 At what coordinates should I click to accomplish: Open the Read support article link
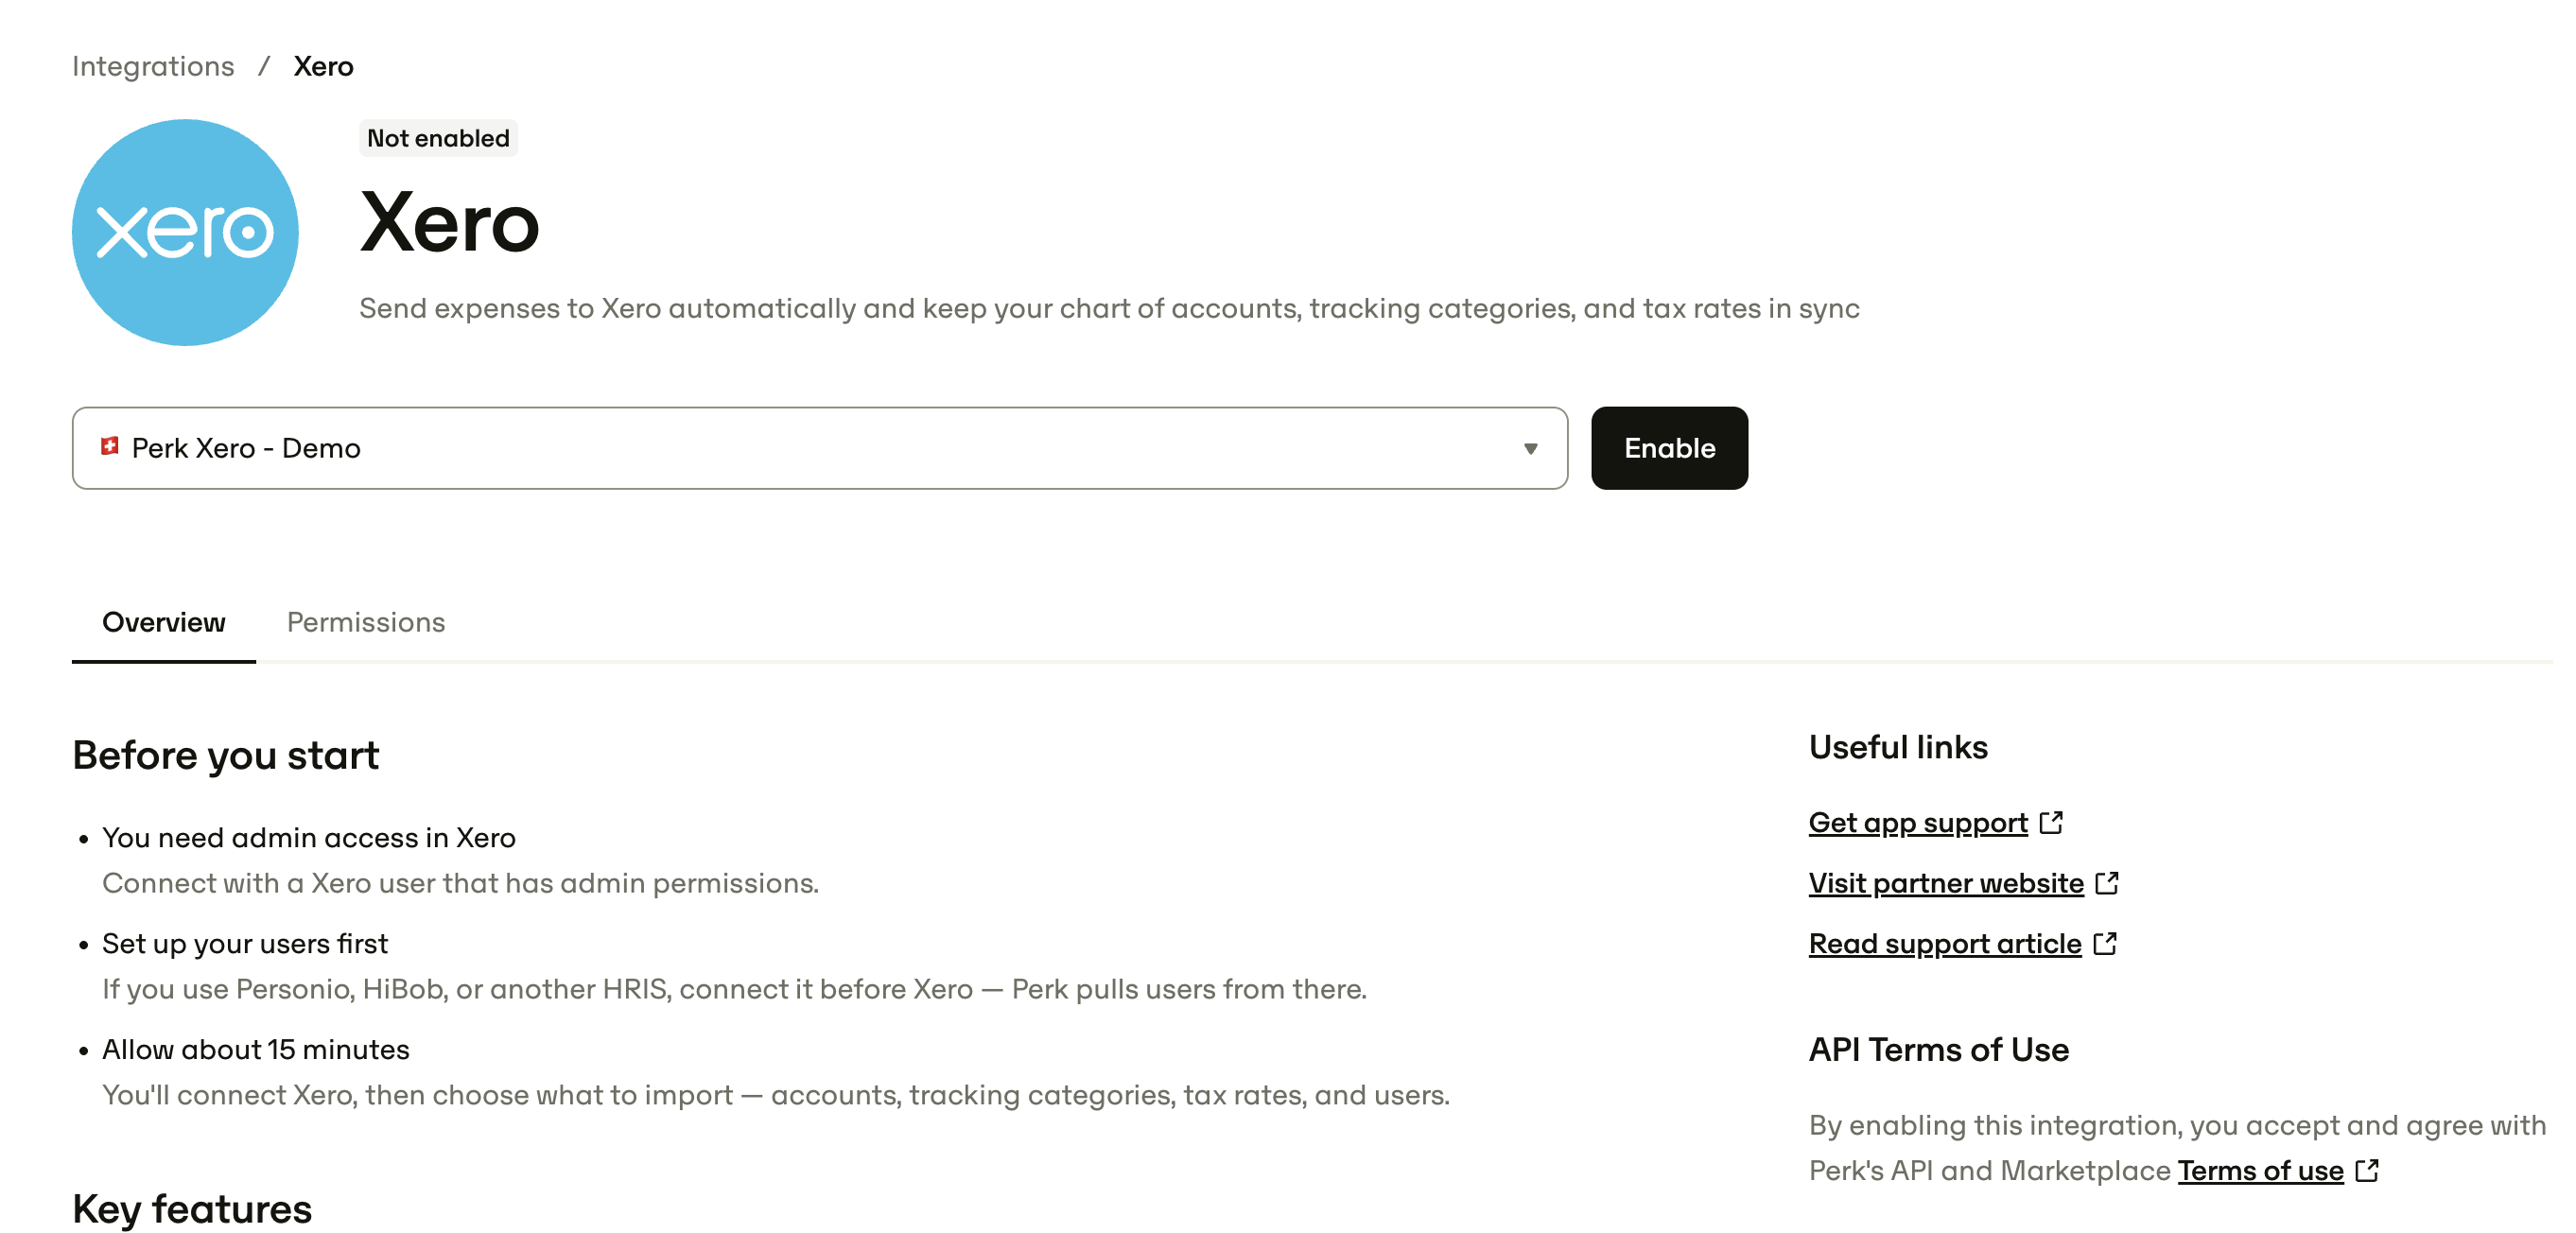(x=1945, y=943)
